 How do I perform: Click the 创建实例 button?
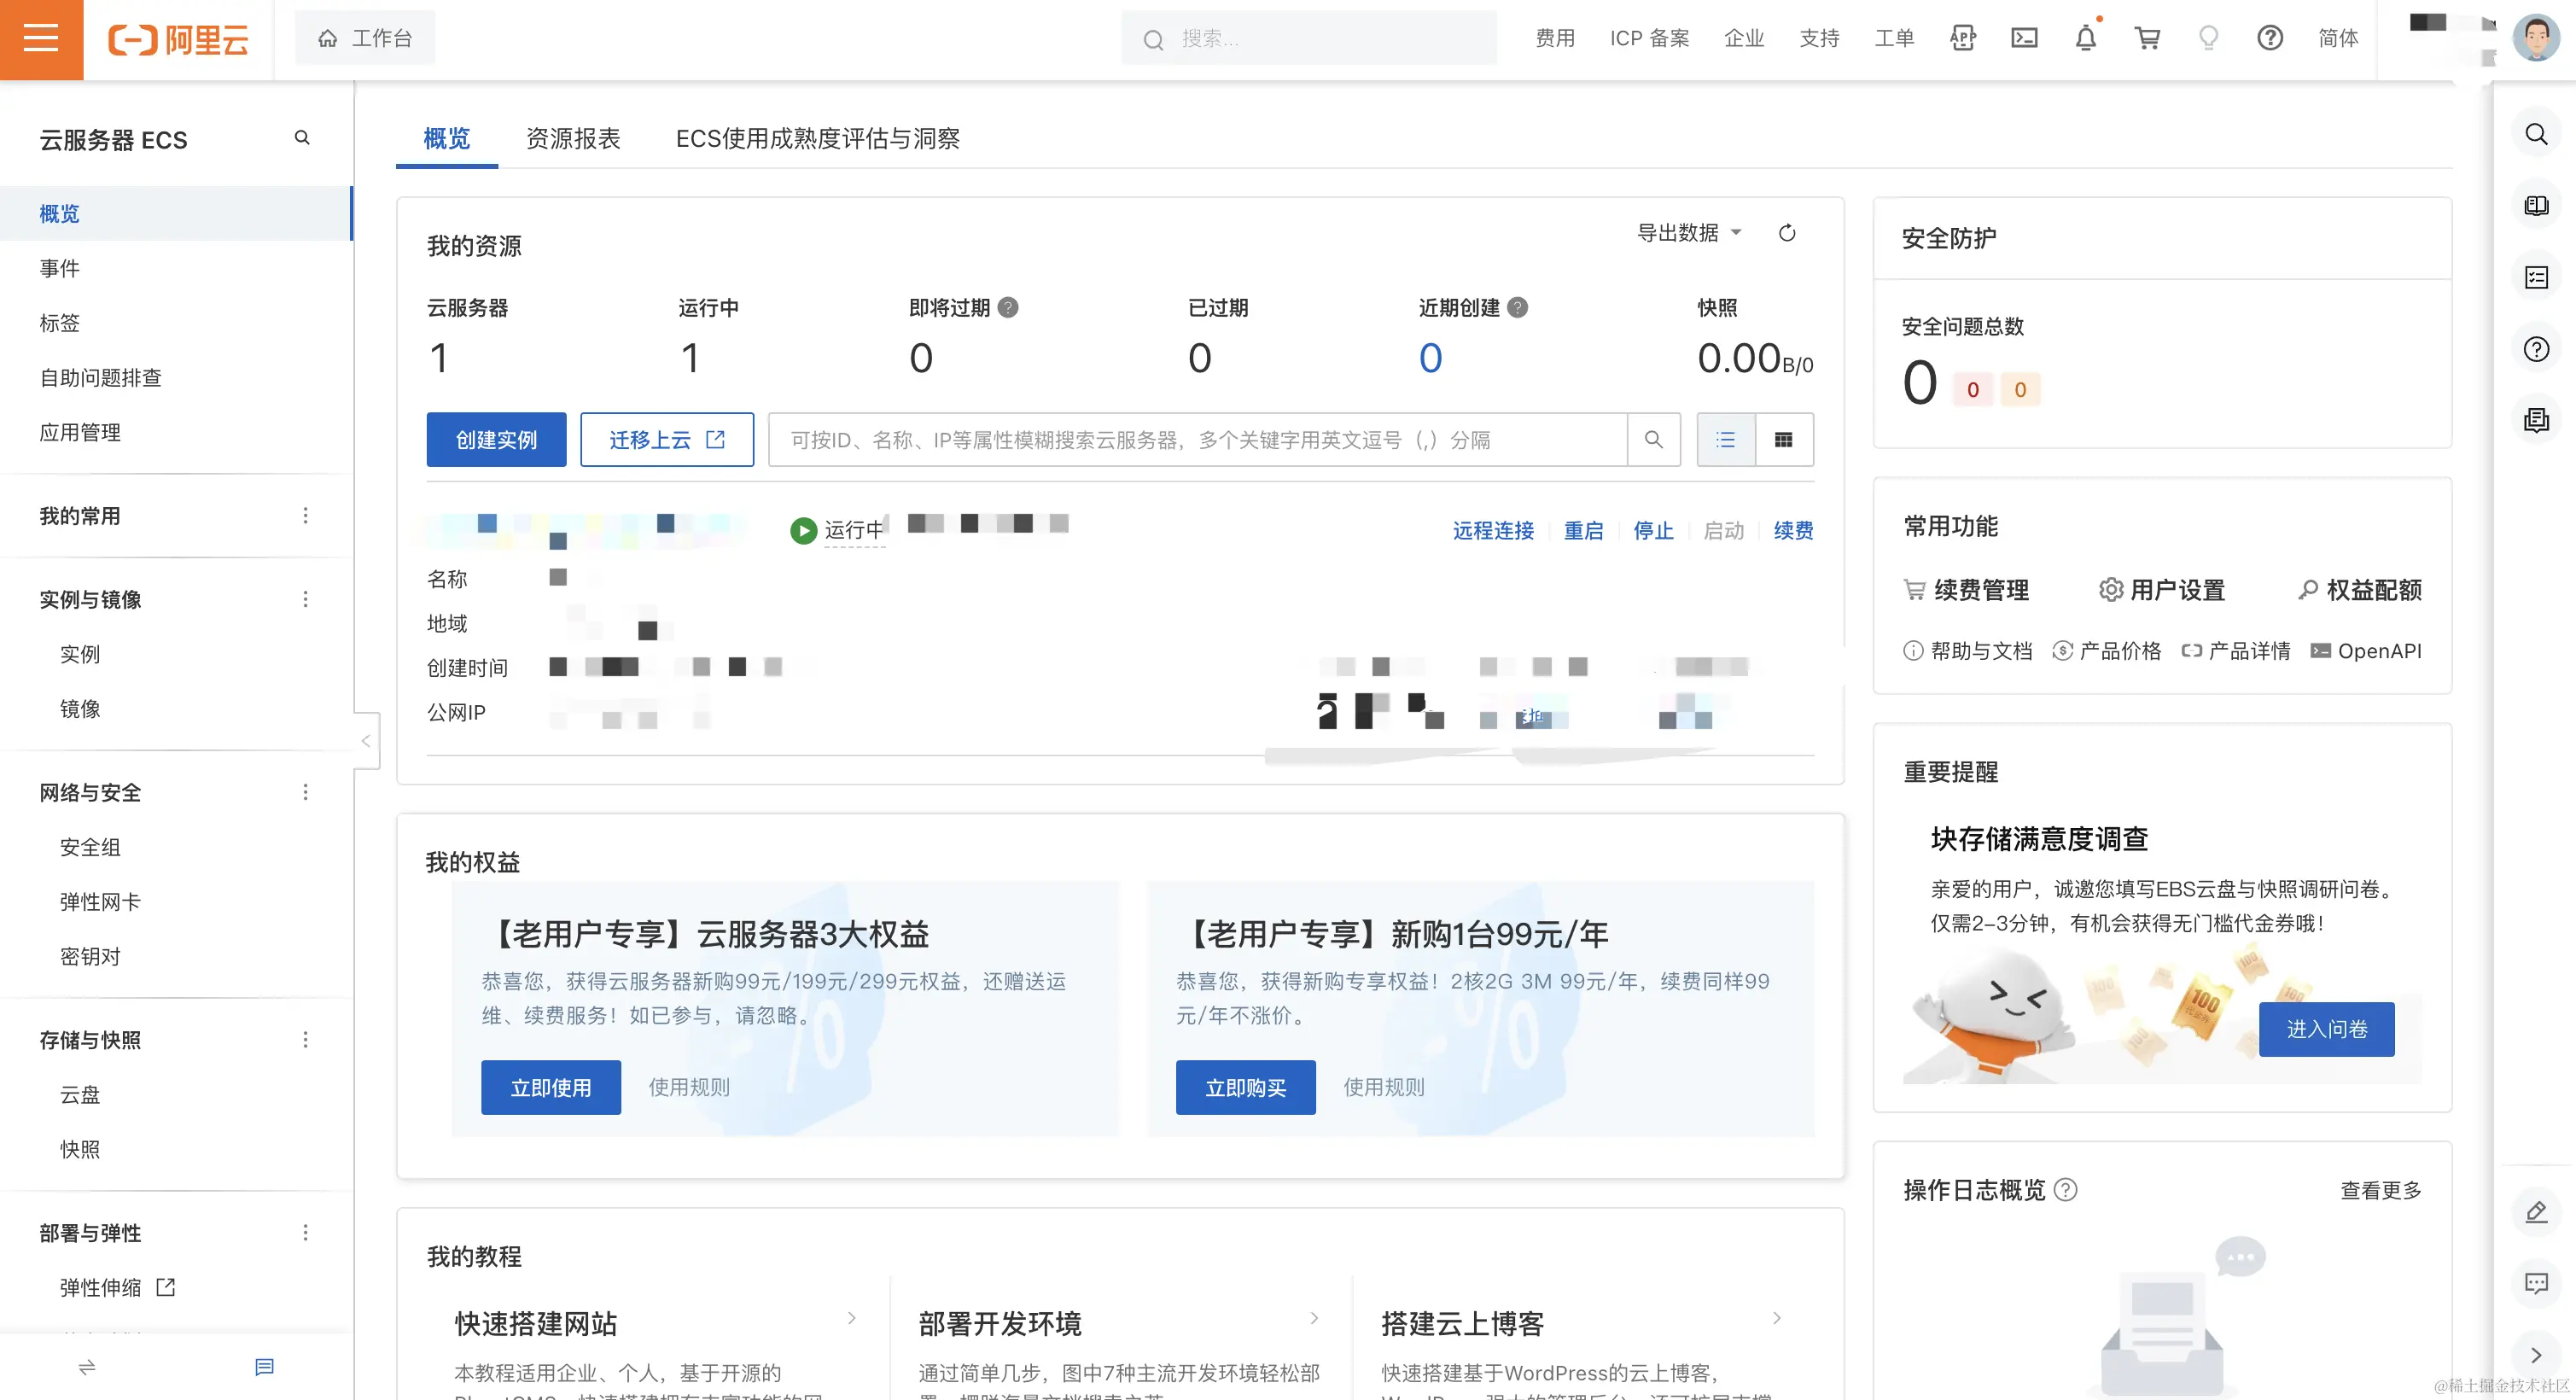(496, 440)
